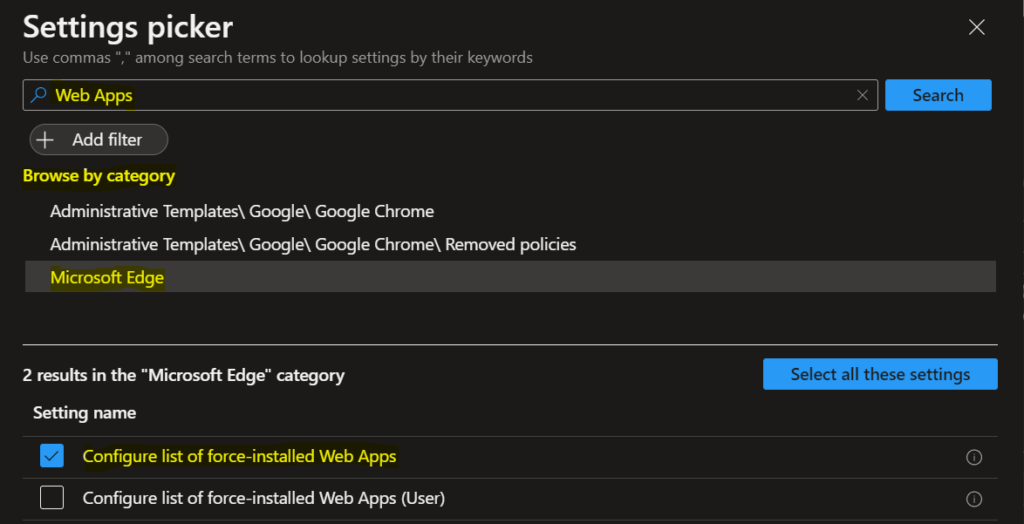The width and height of the screenshot is (1024, 524).
Task: Add a filter
Action: pos(99,140)
